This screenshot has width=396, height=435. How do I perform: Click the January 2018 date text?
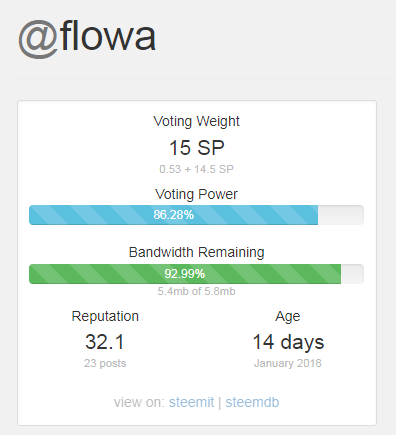[x=288, y=363]
